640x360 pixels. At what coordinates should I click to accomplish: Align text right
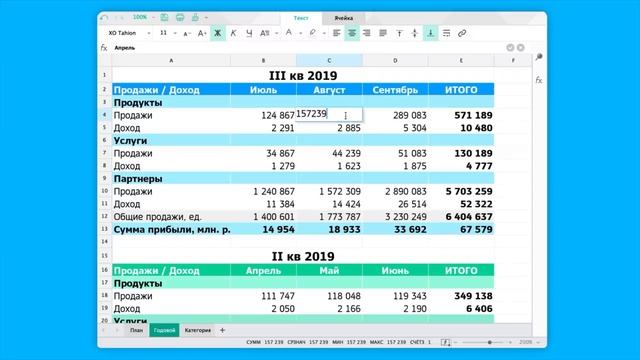pos(367,33)
